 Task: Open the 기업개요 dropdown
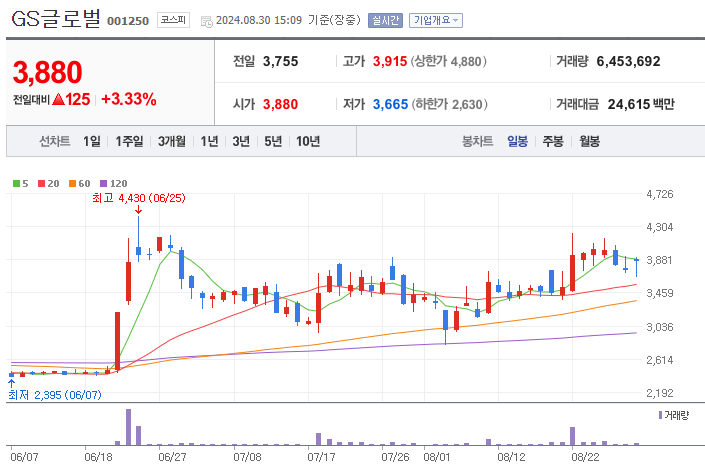coord(435,20)
